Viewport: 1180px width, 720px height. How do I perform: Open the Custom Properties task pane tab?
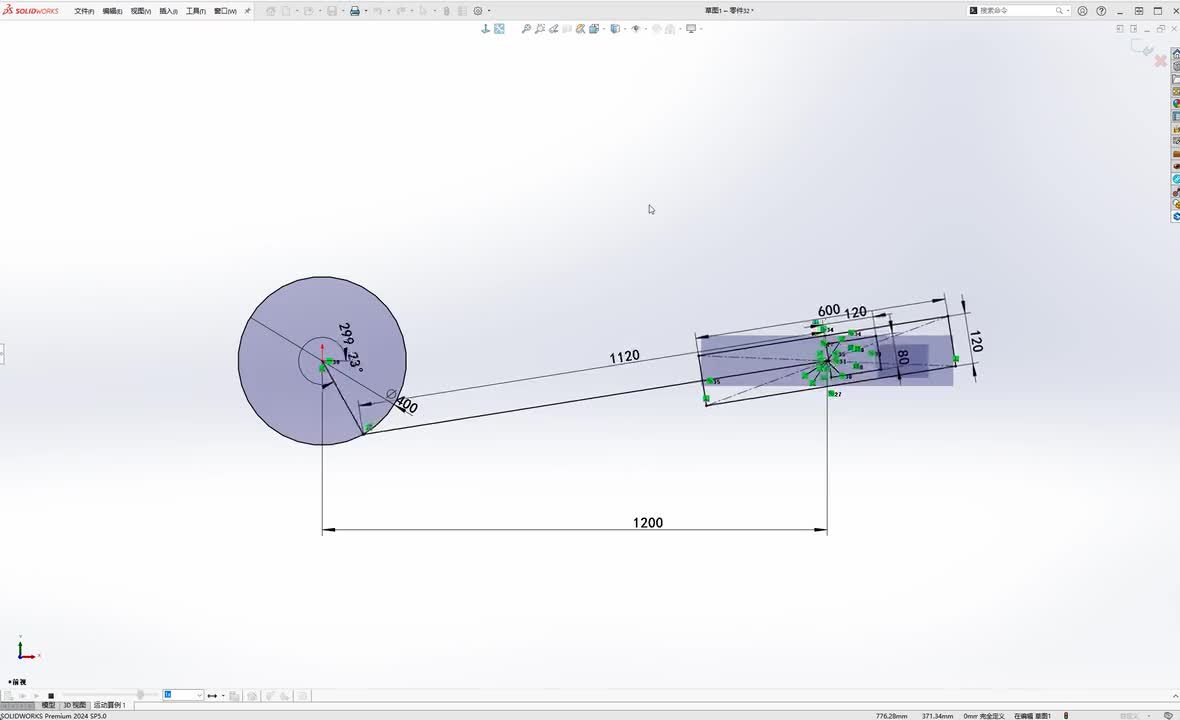pyautogui.click(x=1175, y=117)
